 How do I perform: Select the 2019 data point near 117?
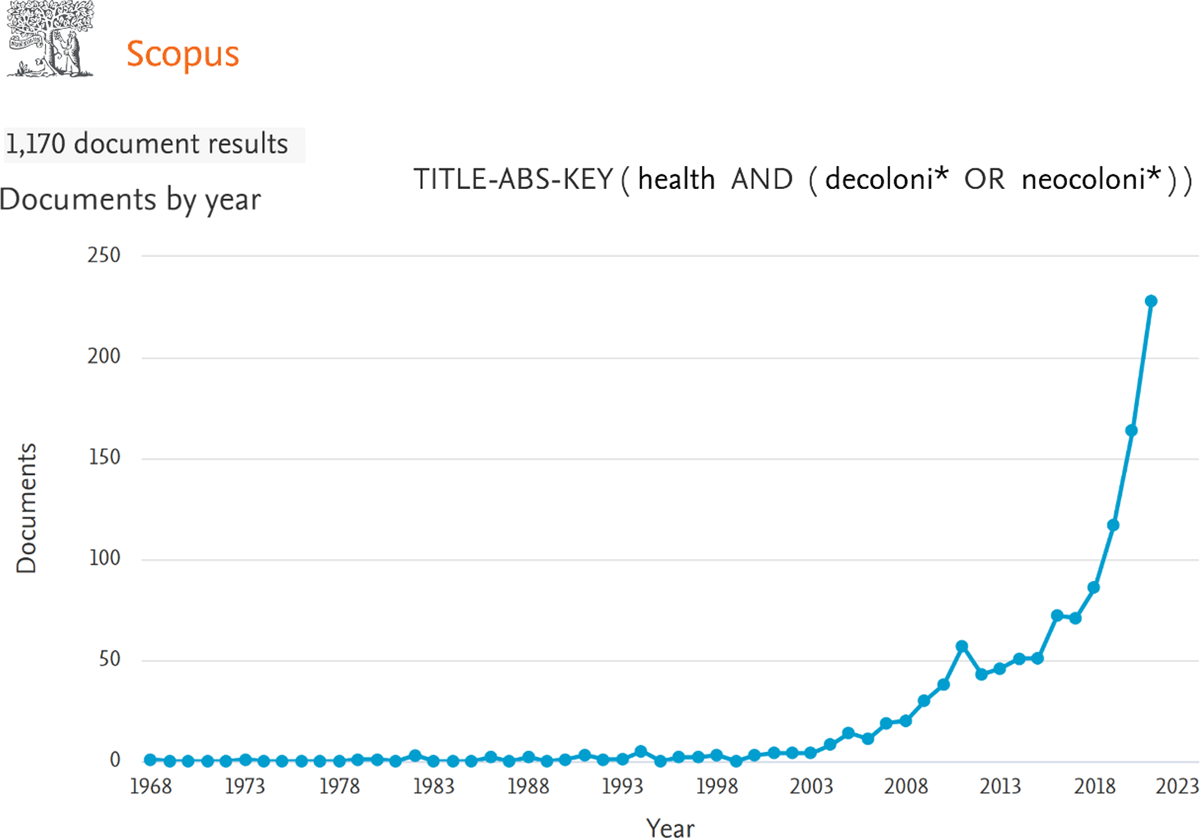(1113, 525)
